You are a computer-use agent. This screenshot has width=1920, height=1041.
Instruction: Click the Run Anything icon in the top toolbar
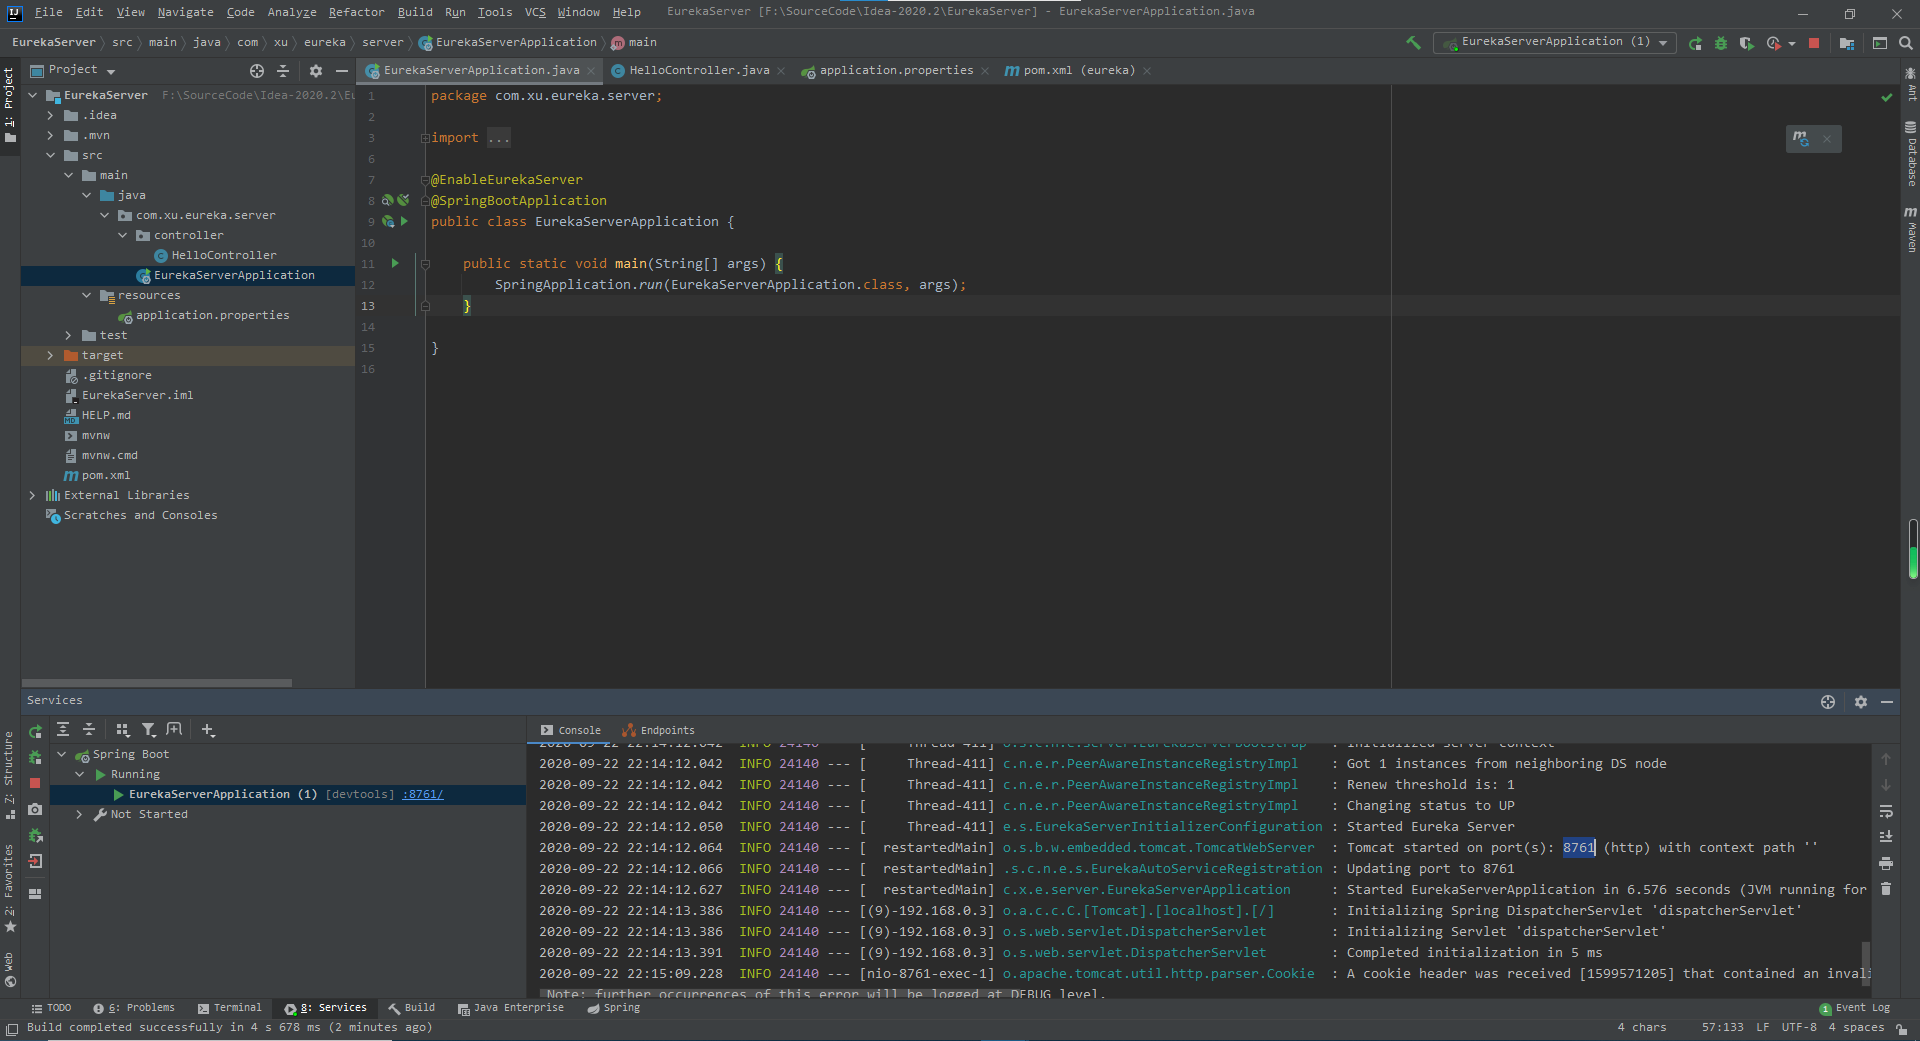(1880, 43)
